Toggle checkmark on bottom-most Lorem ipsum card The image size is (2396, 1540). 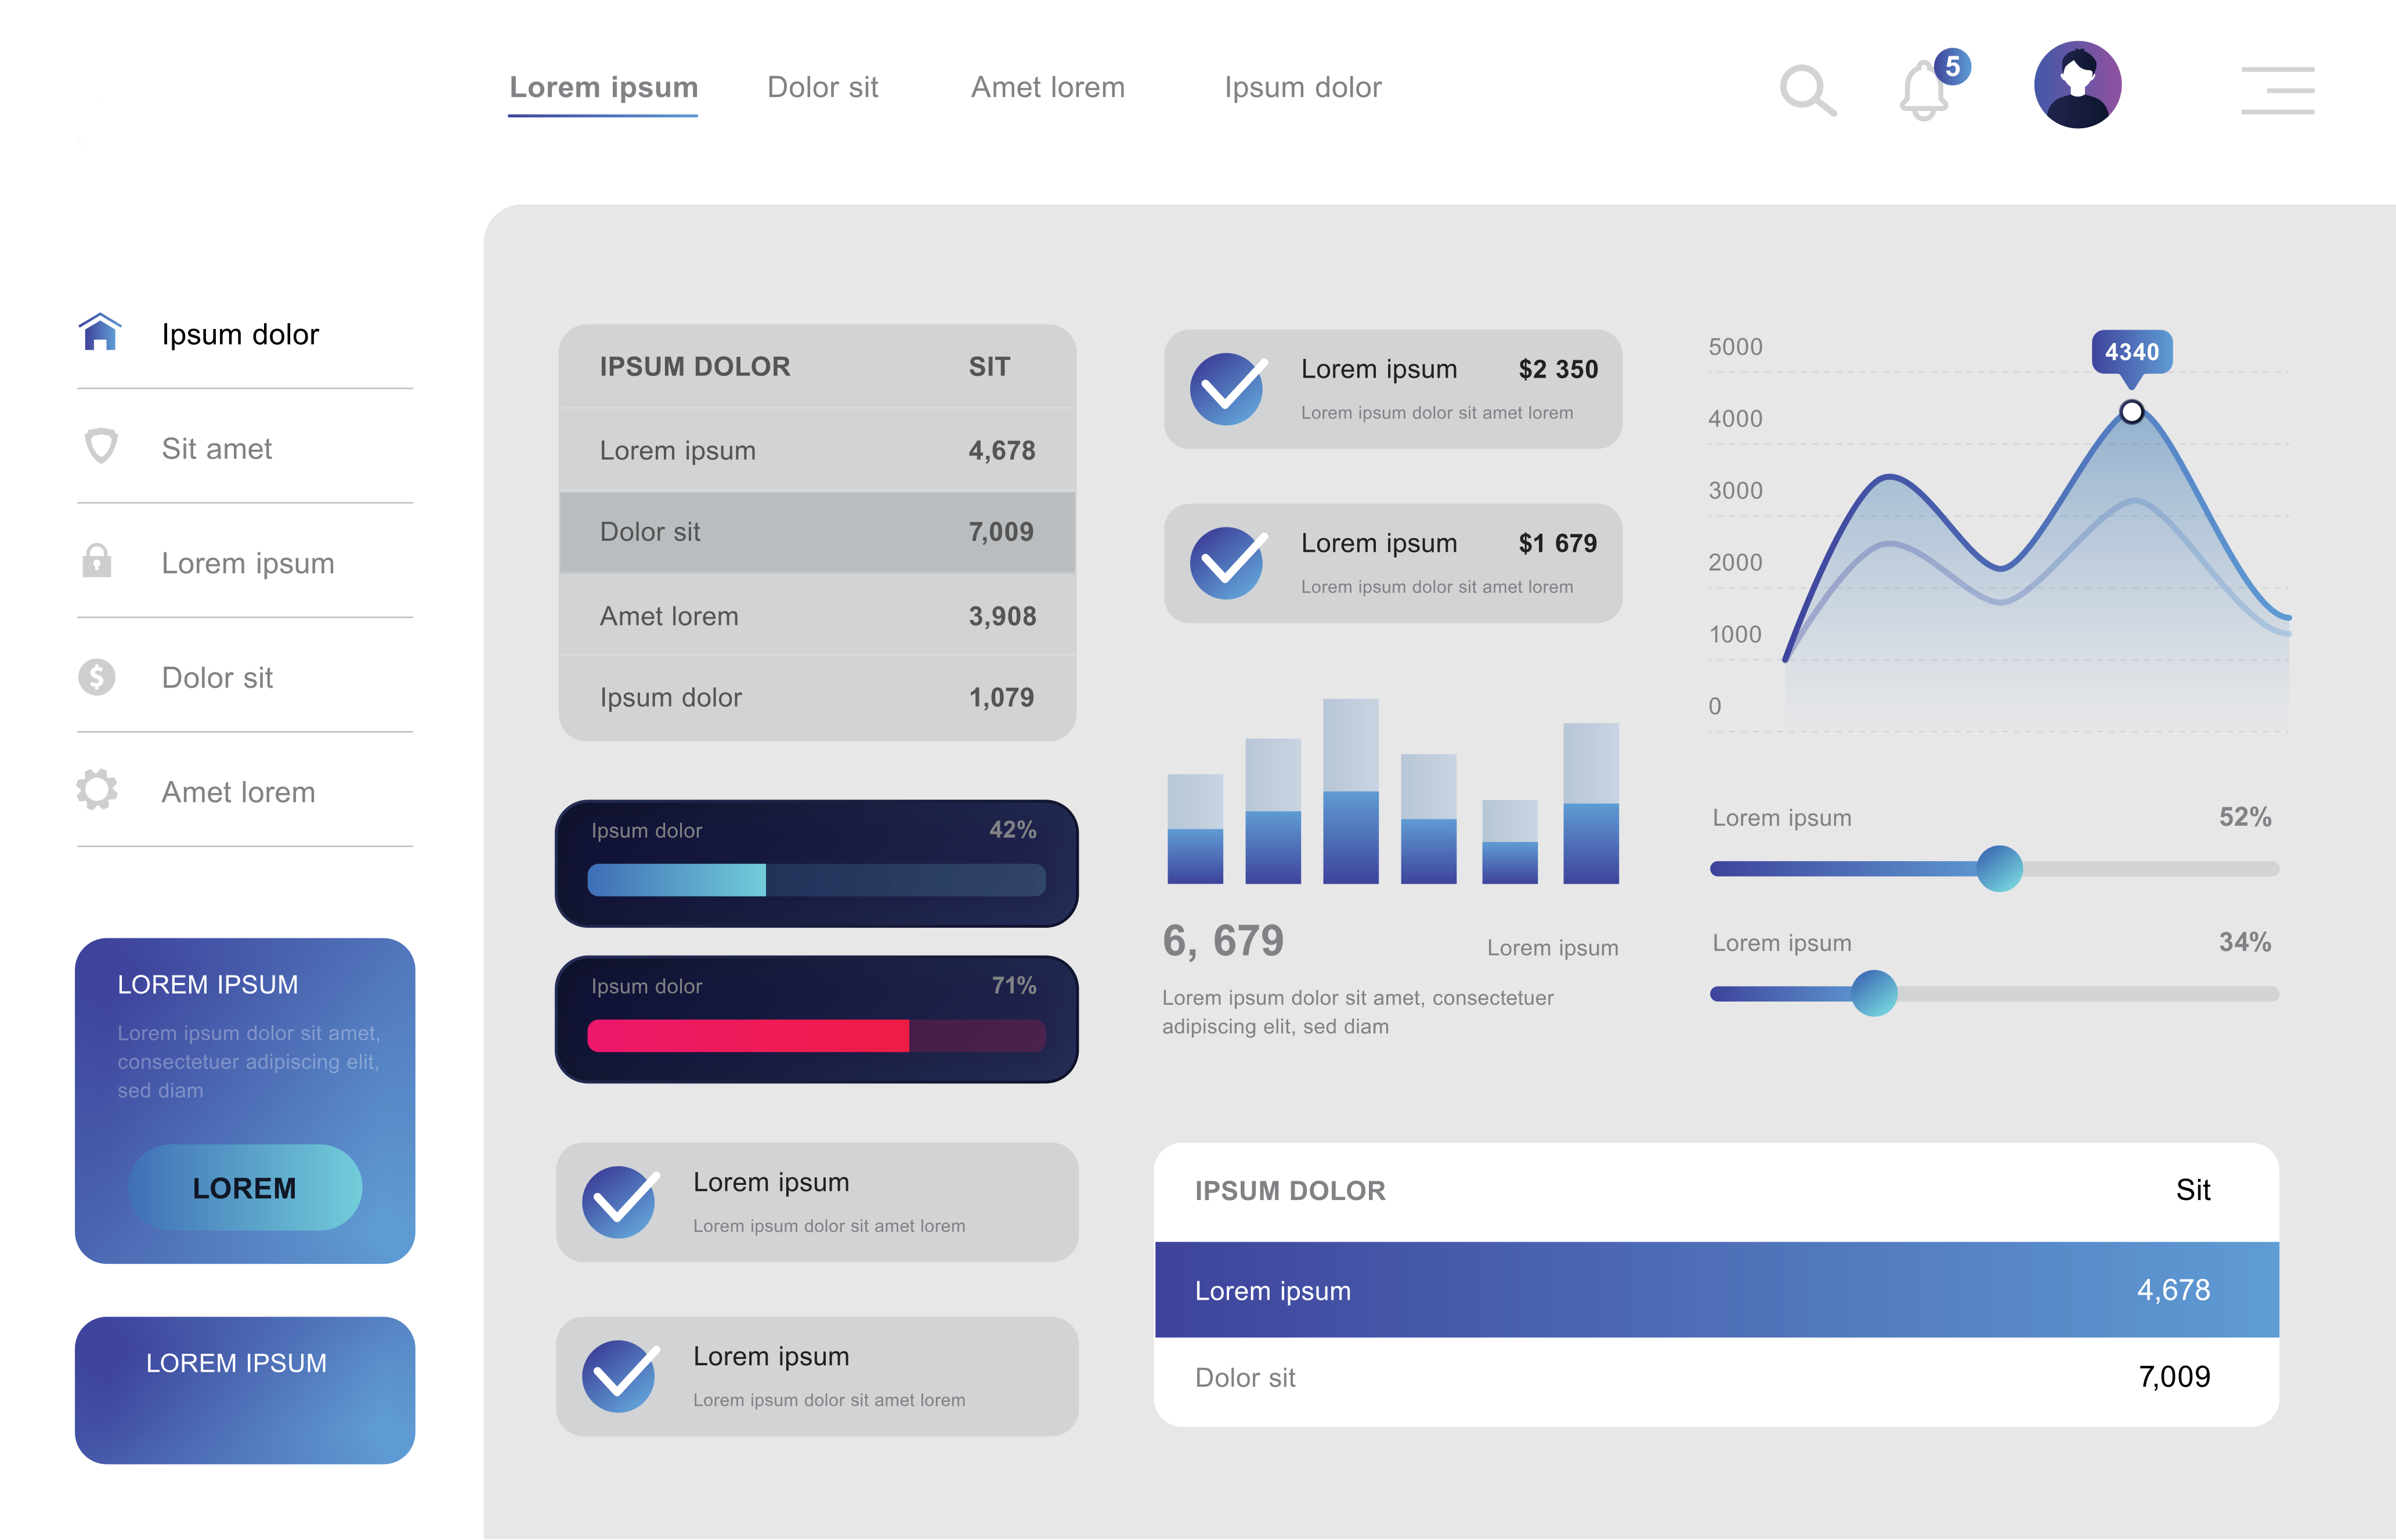[620, 1376]
